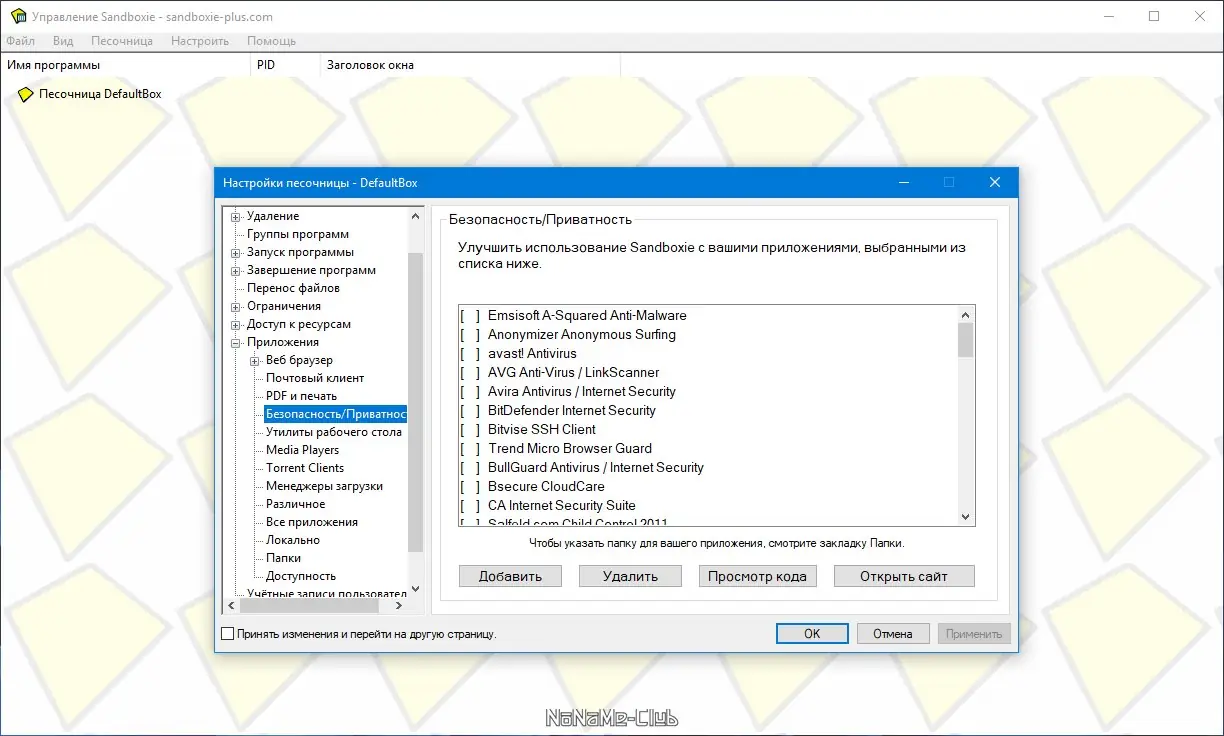Click the application list scroll up arrow
Image resolution: width=1224 pixels, height=736 pixels.
965,315
